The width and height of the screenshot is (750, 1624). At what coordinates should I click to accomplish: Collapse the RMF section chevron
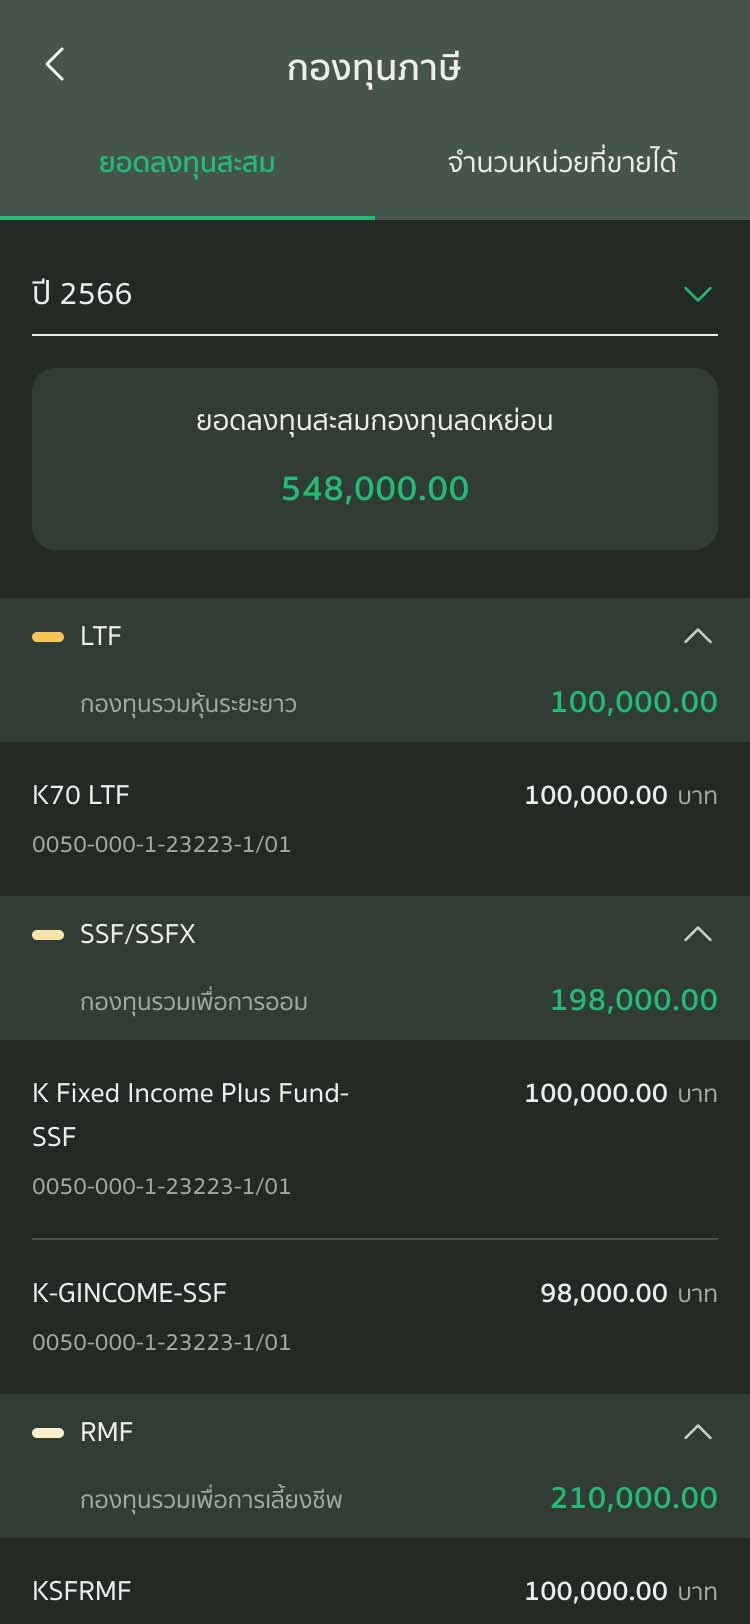click(x=697, y=1432)
